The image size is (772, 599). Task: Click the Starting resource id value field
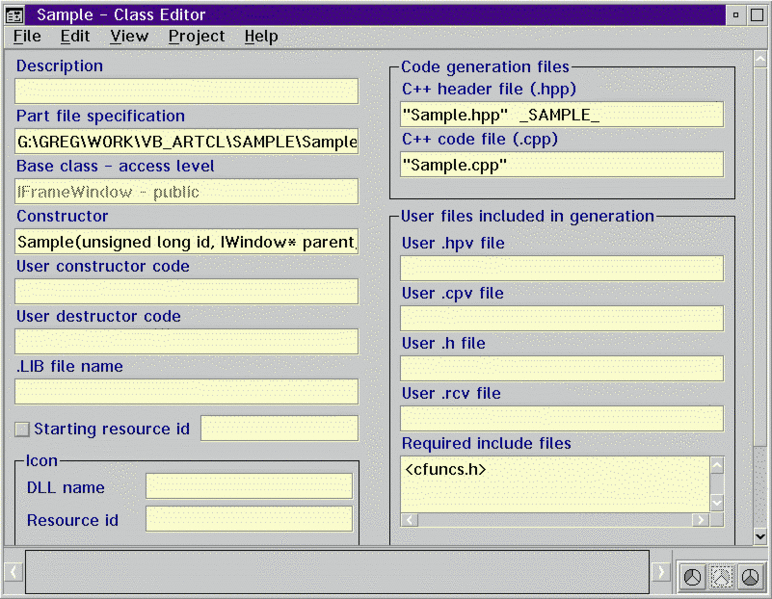pos(280,428)
